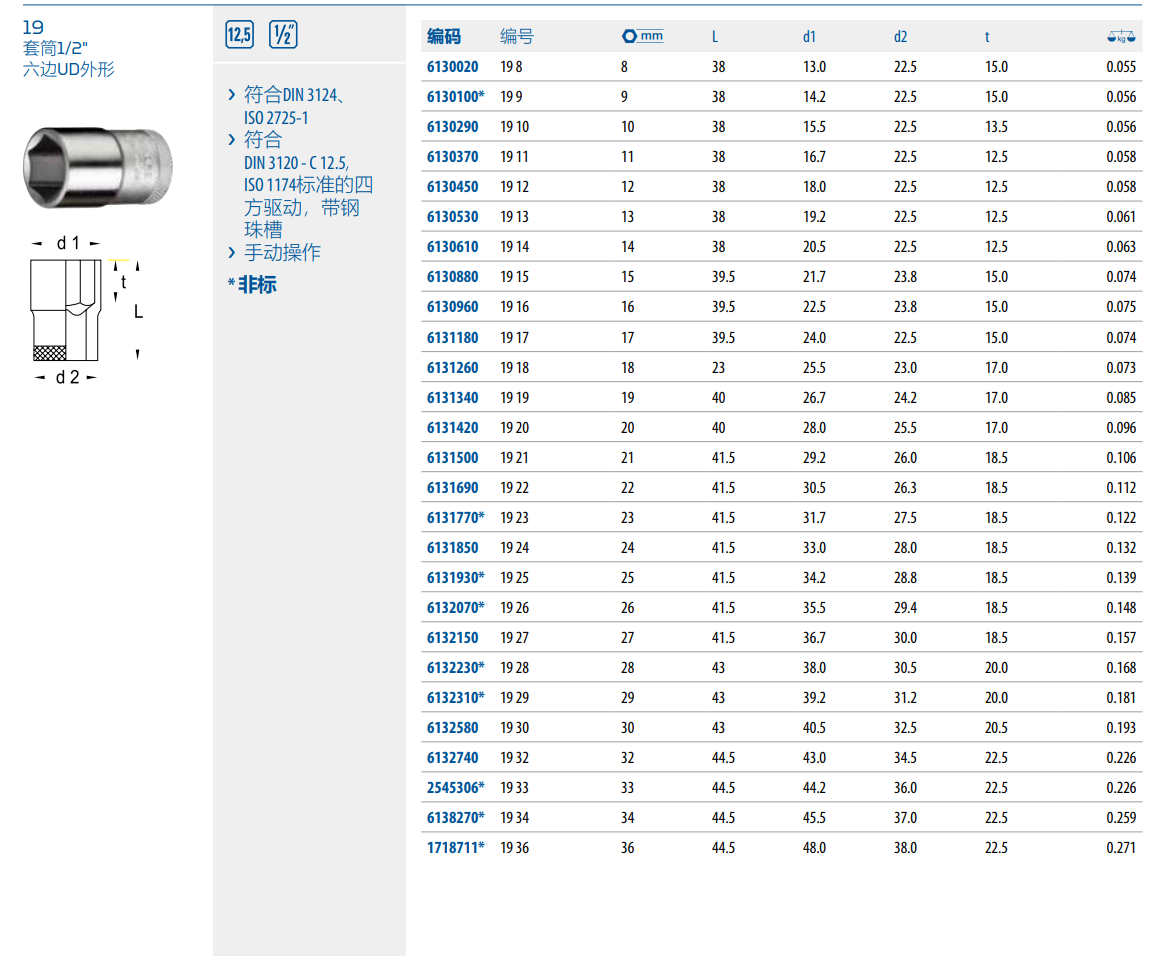
Task: Click the chevron before 手动操作
Action: pos(232,253)
